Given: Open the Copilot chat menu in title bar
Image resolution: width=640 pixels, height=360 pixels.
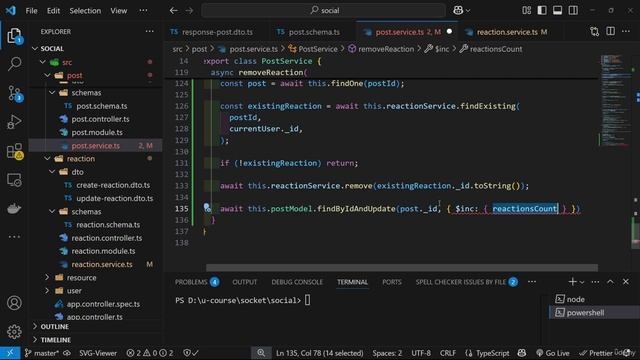Looking at the screenshot, I should pos(461,11).
